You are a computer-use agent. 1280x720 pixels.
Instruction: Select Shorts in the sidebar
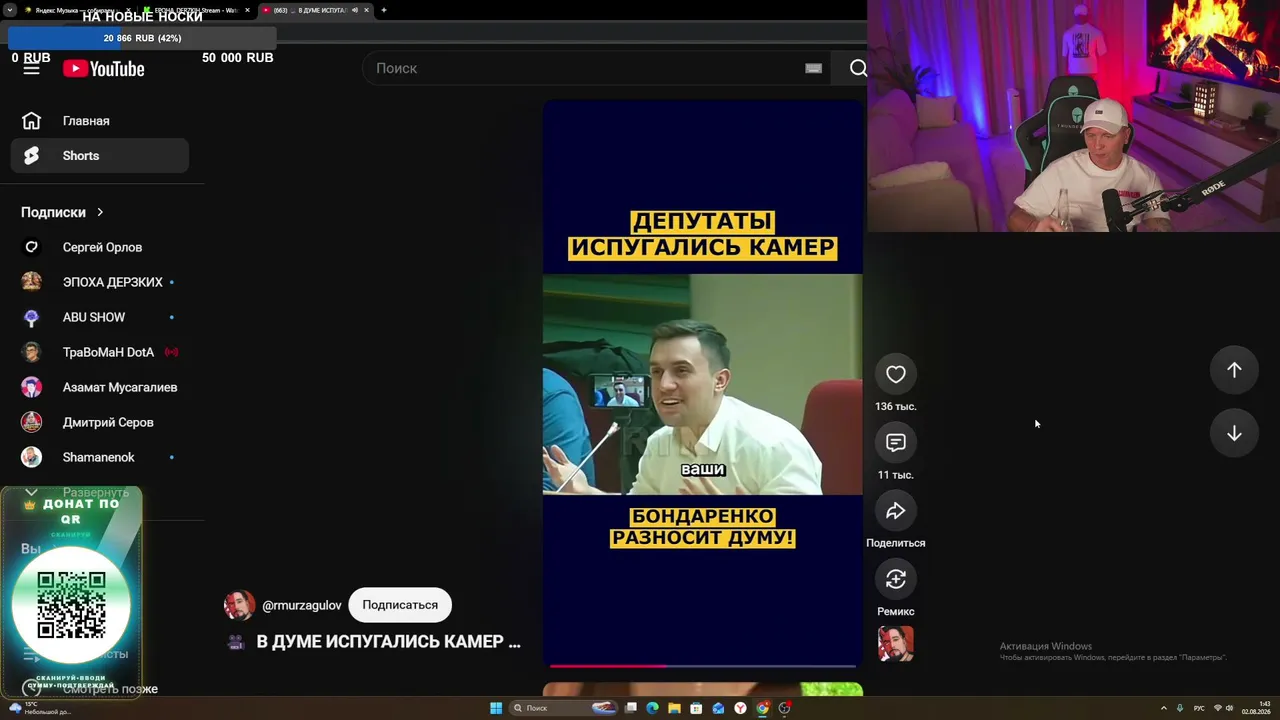(x=100, y=156)
